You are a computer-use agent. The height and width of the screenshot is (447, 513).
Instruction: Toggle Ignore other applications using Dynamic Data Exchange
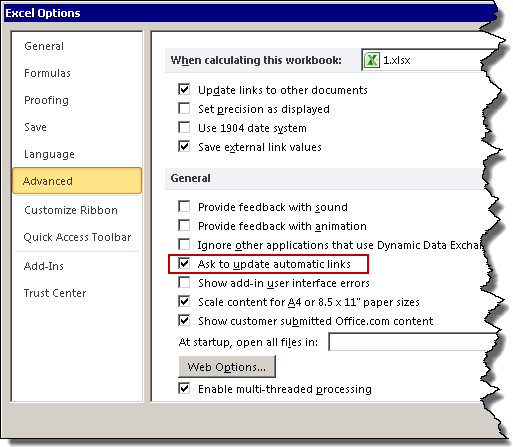click(184, 244)
